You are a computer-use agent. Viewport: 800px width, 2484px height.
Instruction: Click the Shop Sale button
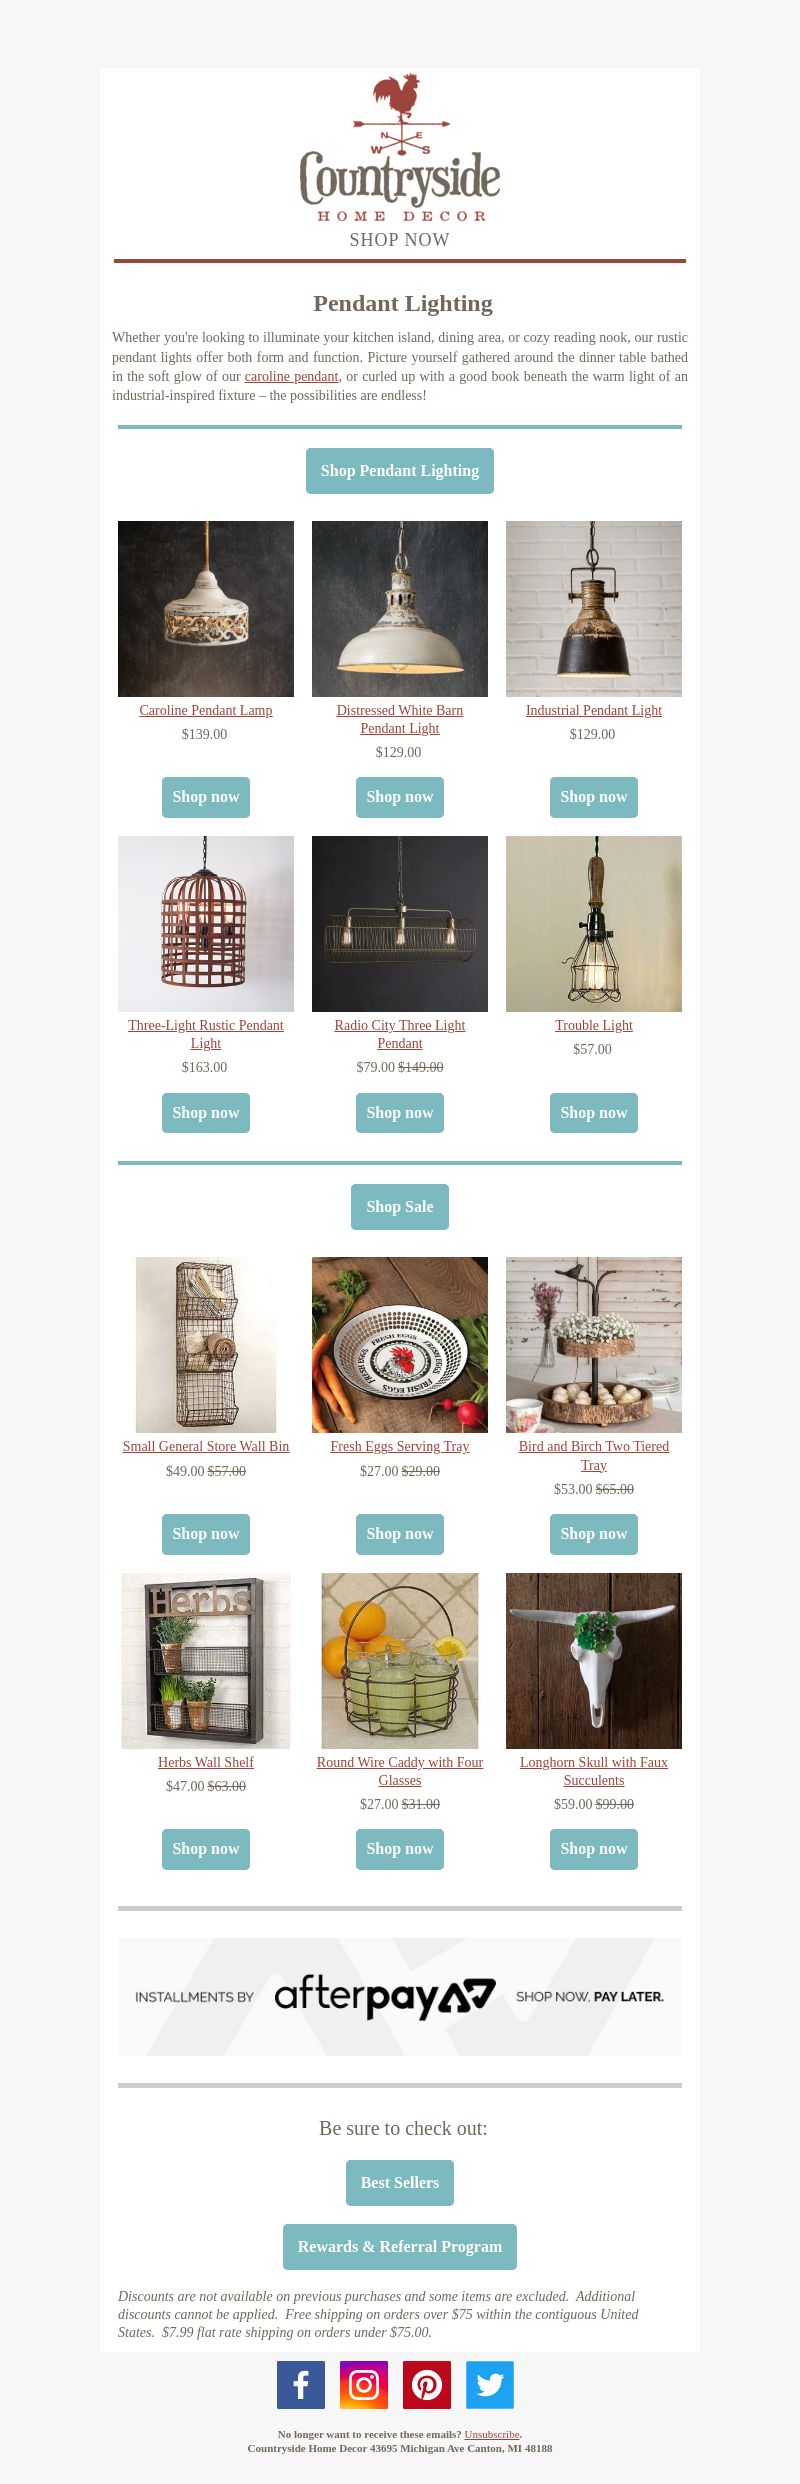pos(400,1207)
